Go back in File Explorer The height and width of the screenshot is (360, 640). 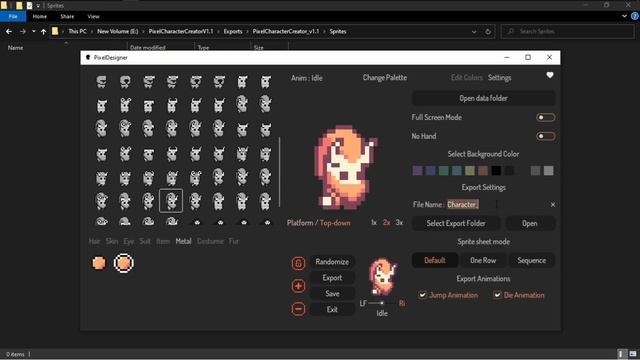click(x=9, y=31)
